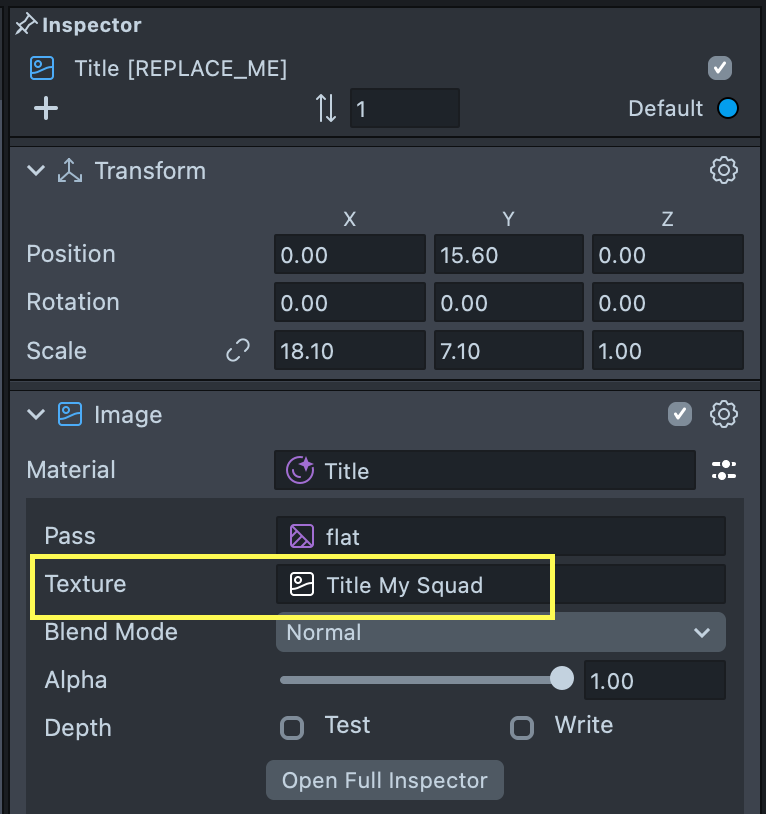Disable the Title [REPLACE_ME] object checkbox
The width and height of the screenshot is (766, 814).
720,68
